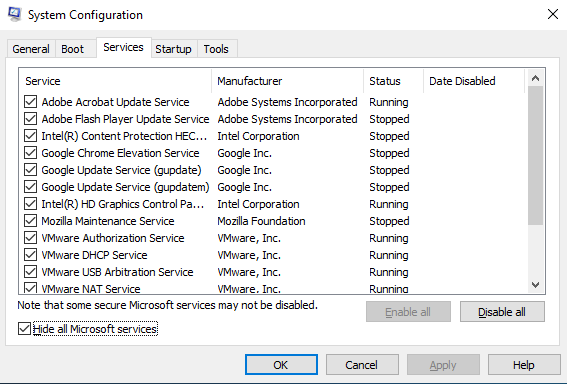
Task: Select the Adobe Acrobat Update Service name
Action: [115, 102]
